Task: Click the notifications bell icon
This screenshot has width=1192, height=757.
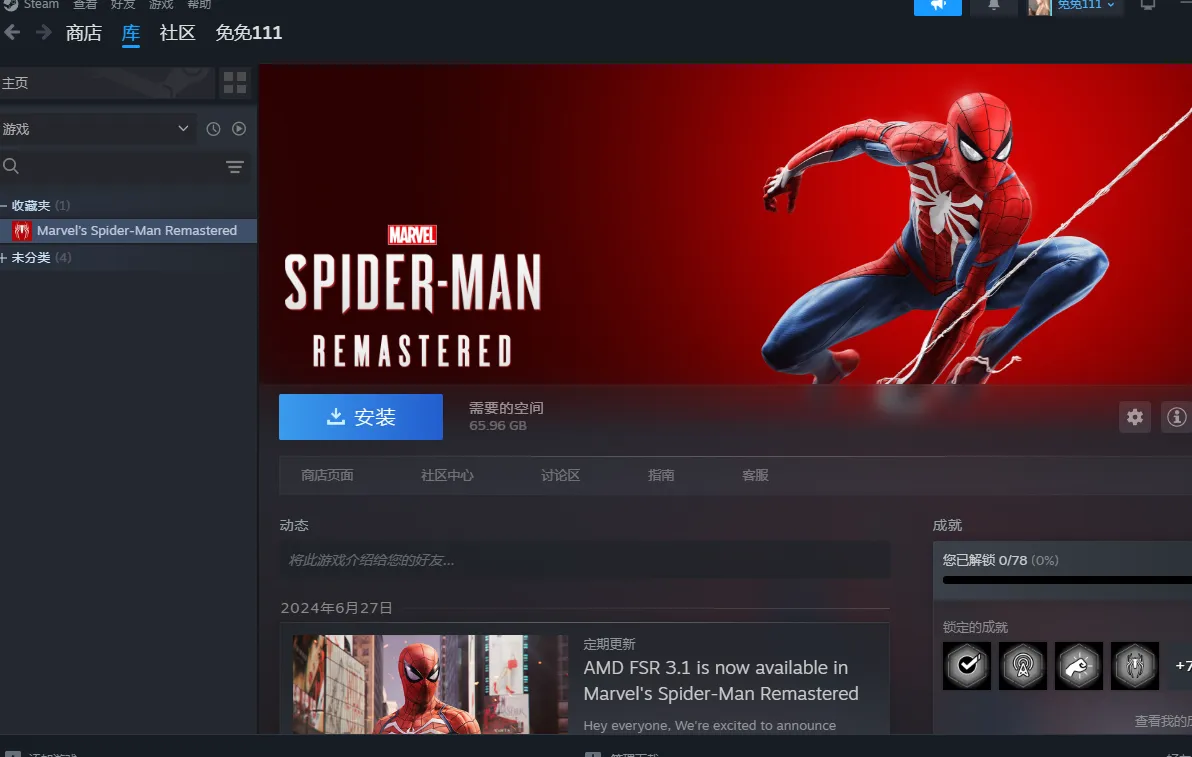Action: click(994, 5)
